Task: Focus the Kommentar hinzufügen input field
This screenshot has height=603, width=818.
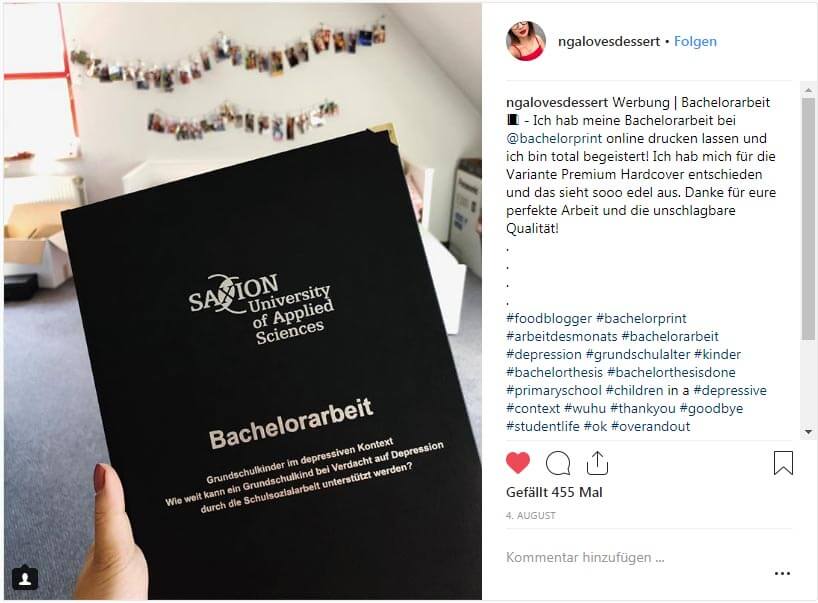Action: click(x=634, y=557)
